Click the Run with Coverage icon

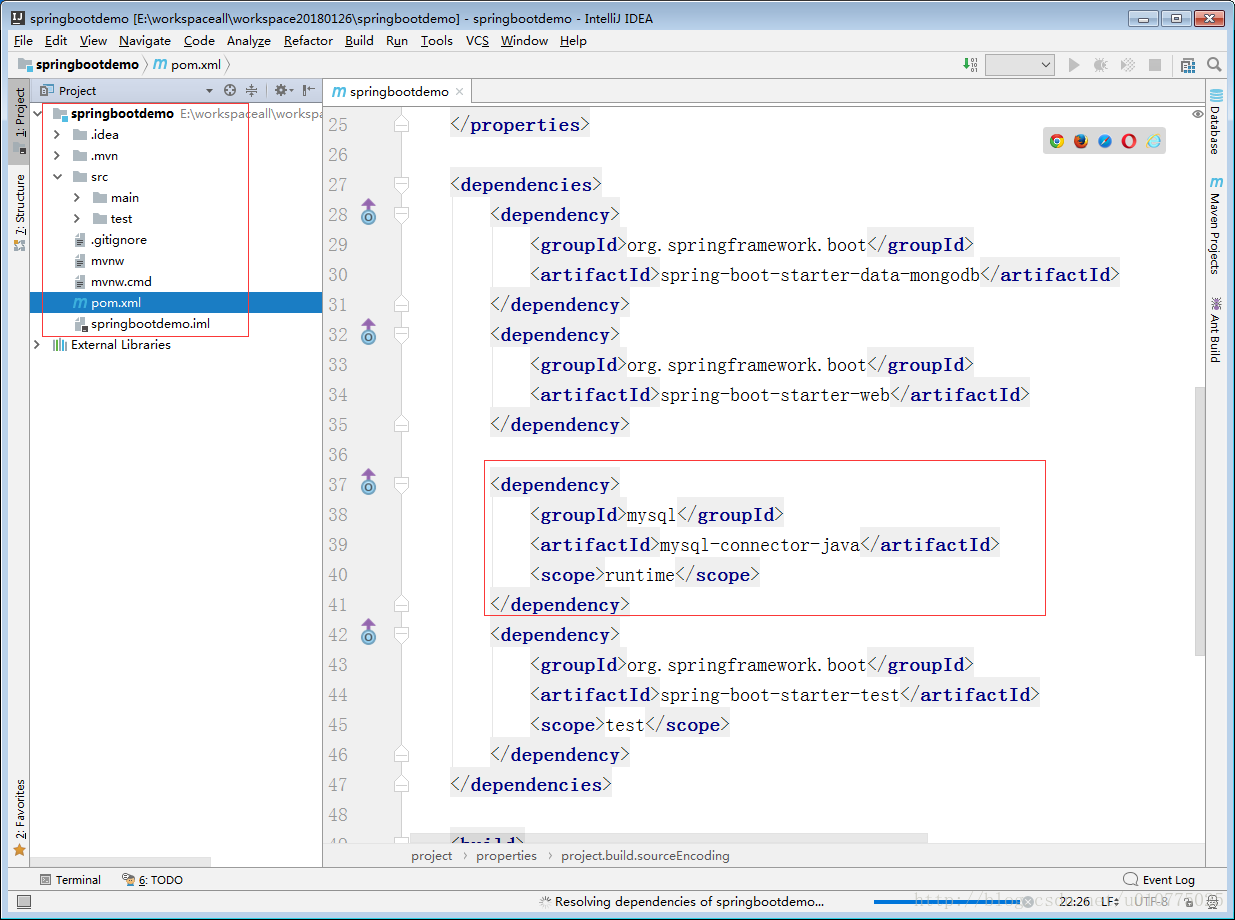click(x=1128, y=64)
